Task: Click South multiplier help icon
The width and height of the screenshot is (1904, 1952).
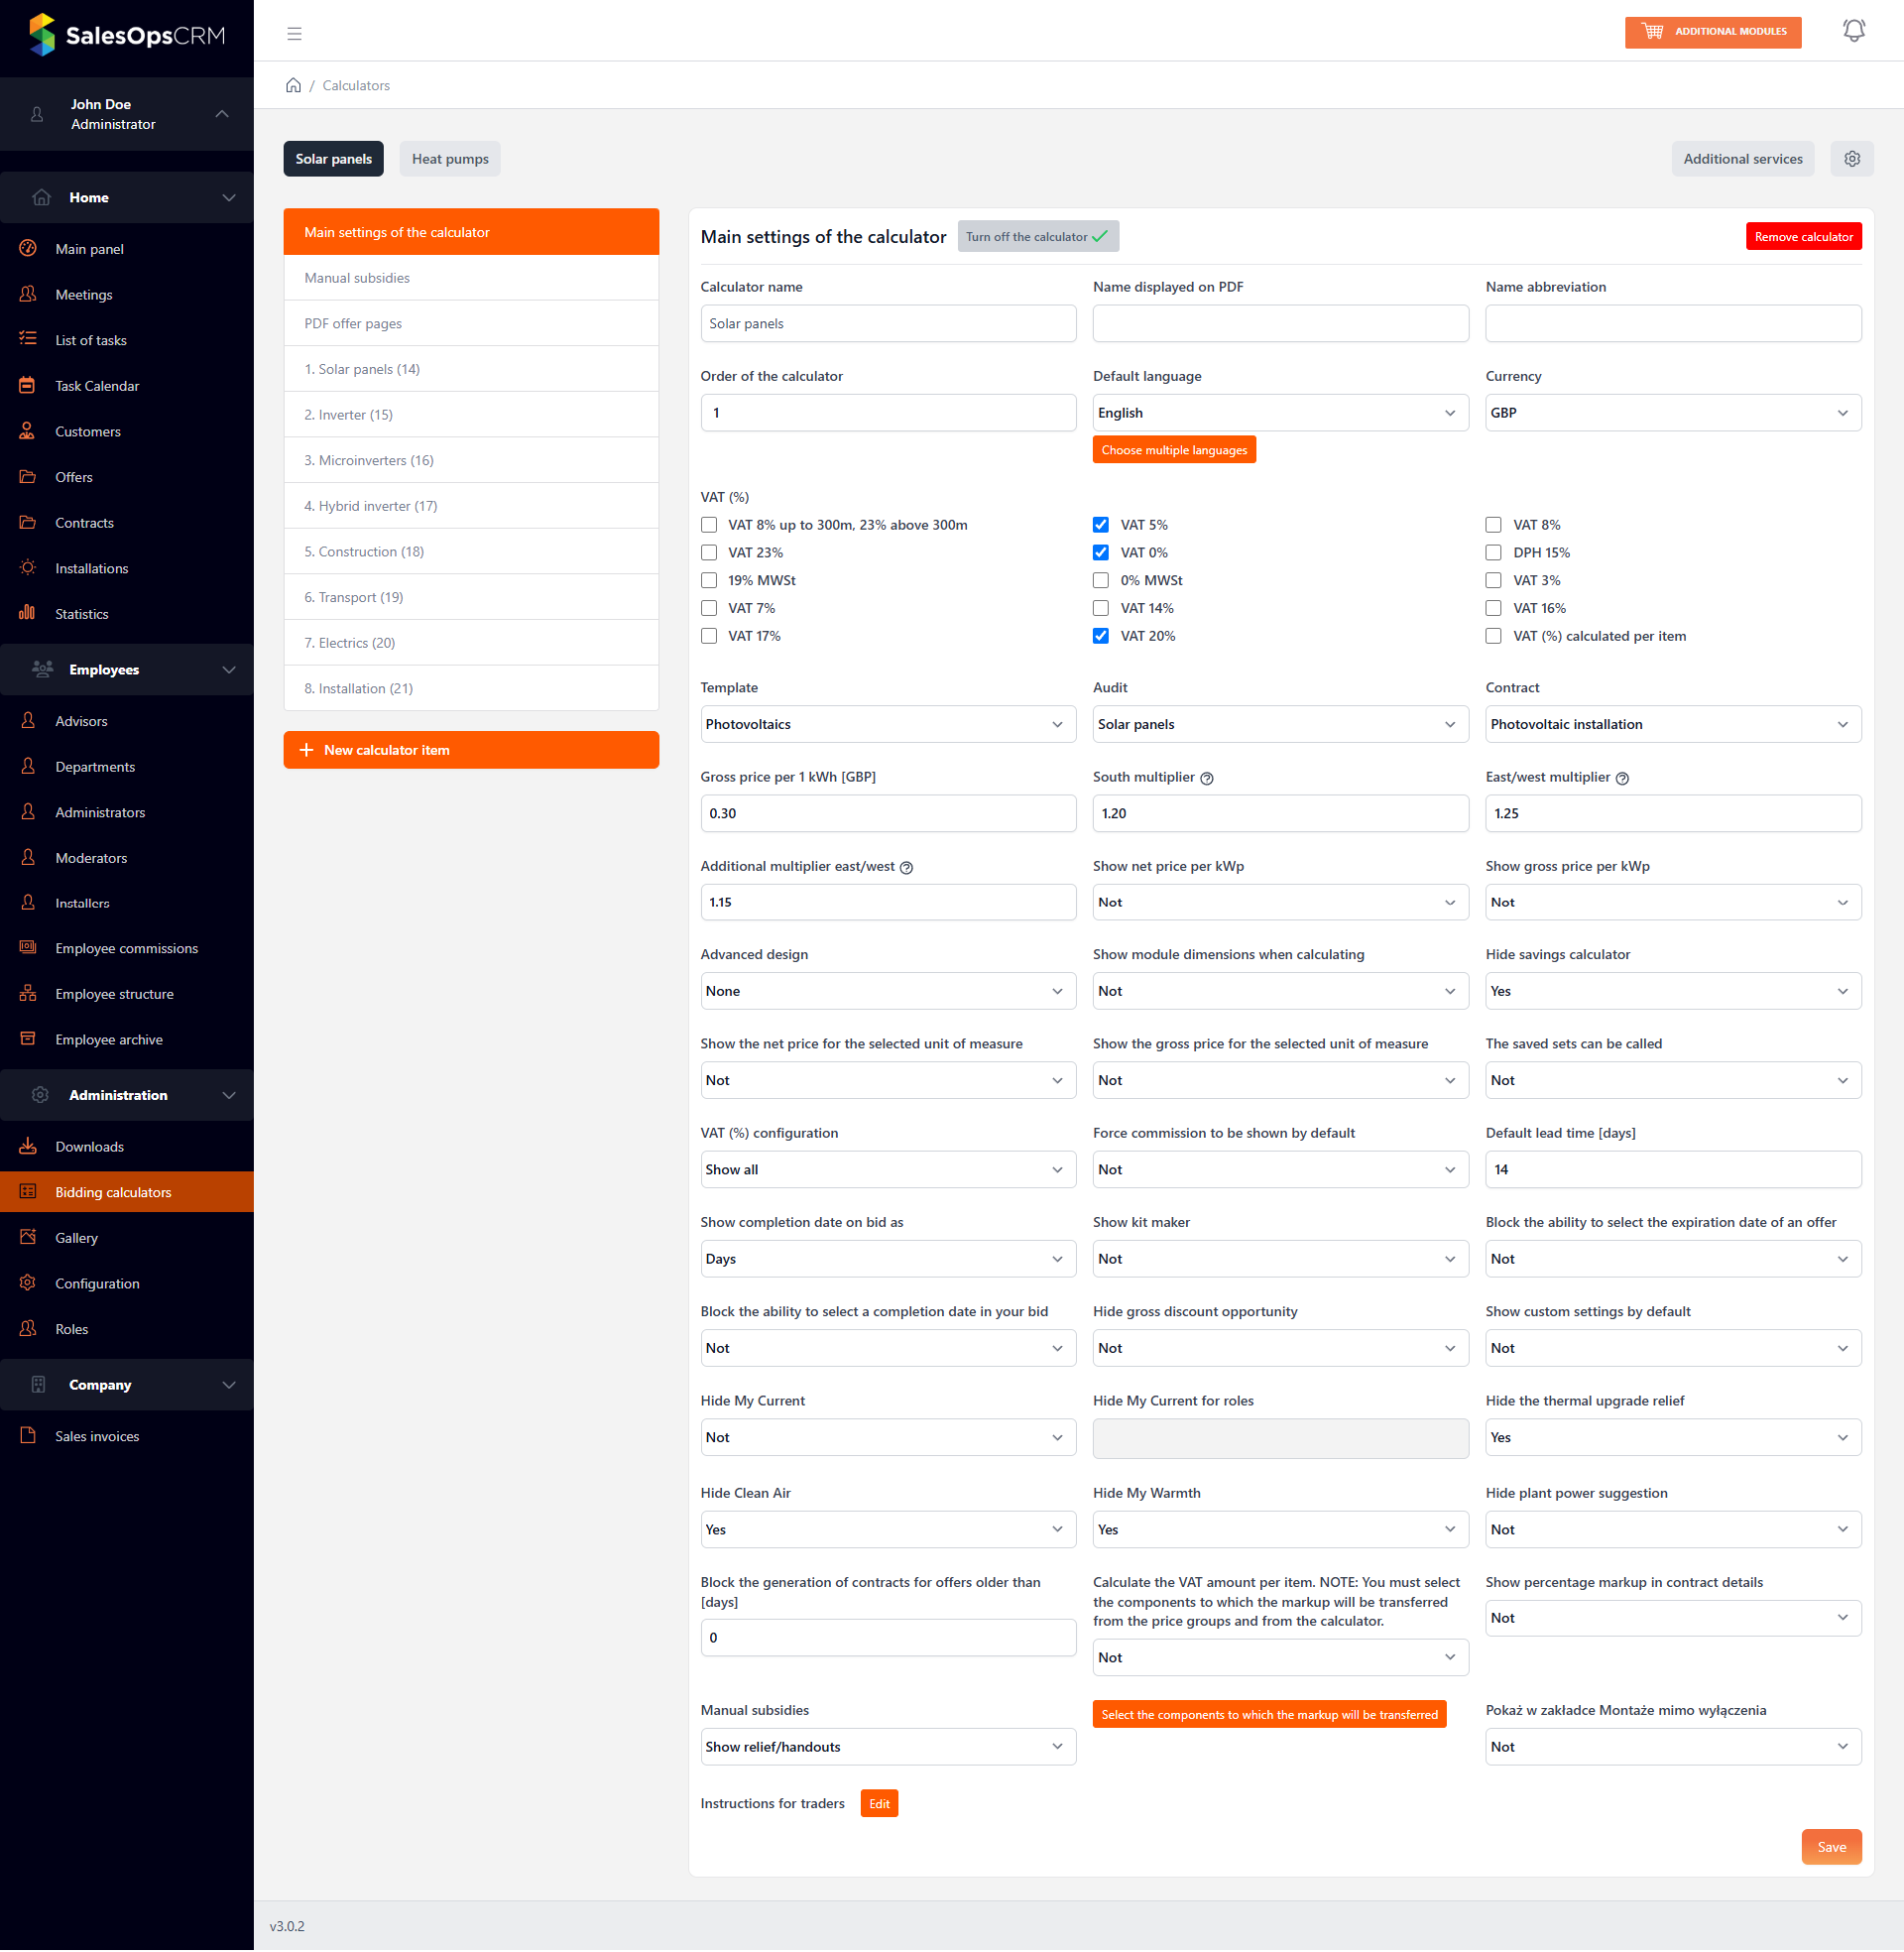Action: (x=1206, y=778)
